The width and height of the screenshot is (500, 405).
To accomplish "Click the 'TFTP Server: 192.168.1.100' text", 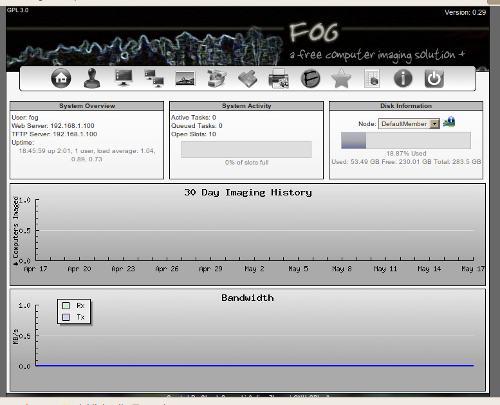I will pos(54,134).
